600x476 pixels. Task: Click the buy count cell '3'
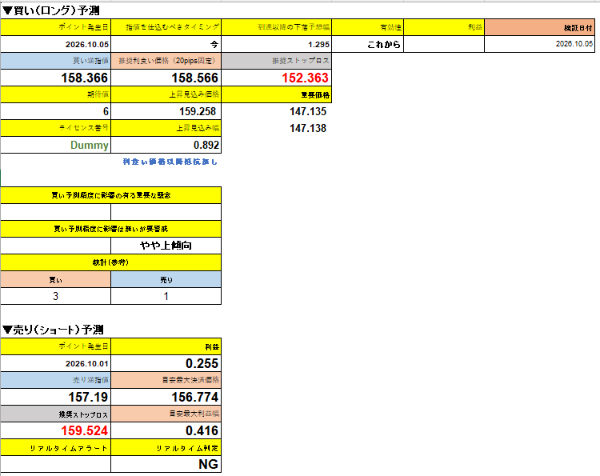pyautogui.click(x=55, y=296)
